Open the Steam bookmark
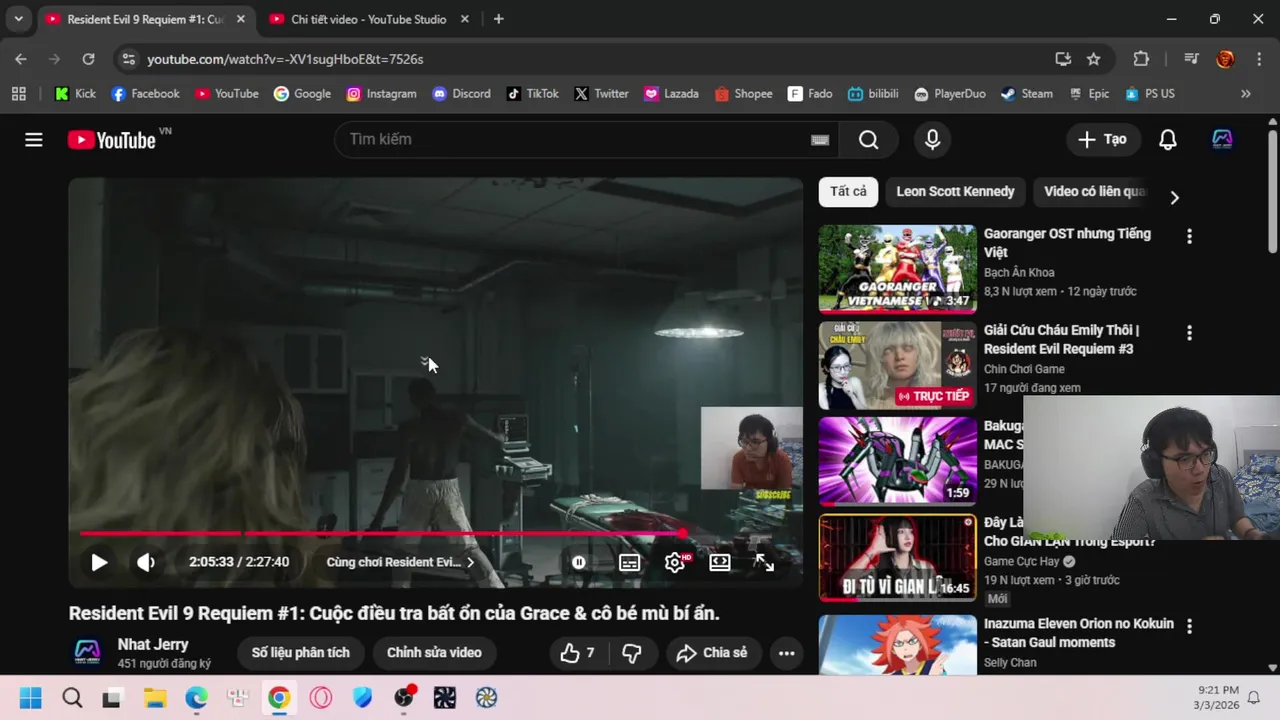 (1027, 94)
